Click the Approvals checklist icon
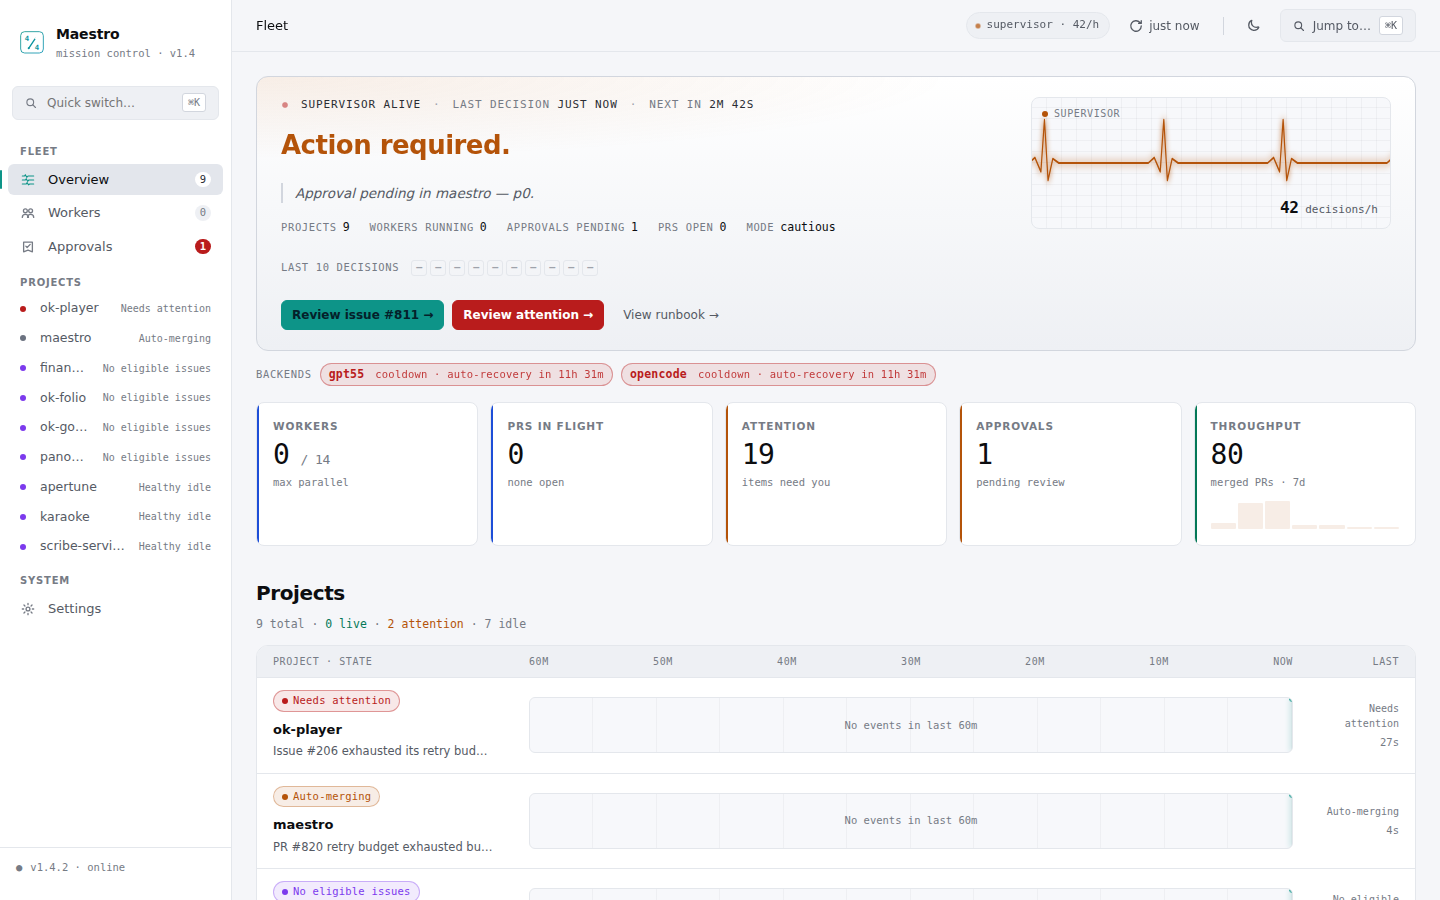This screenshot has width=1440, height=900. [28, 247]
